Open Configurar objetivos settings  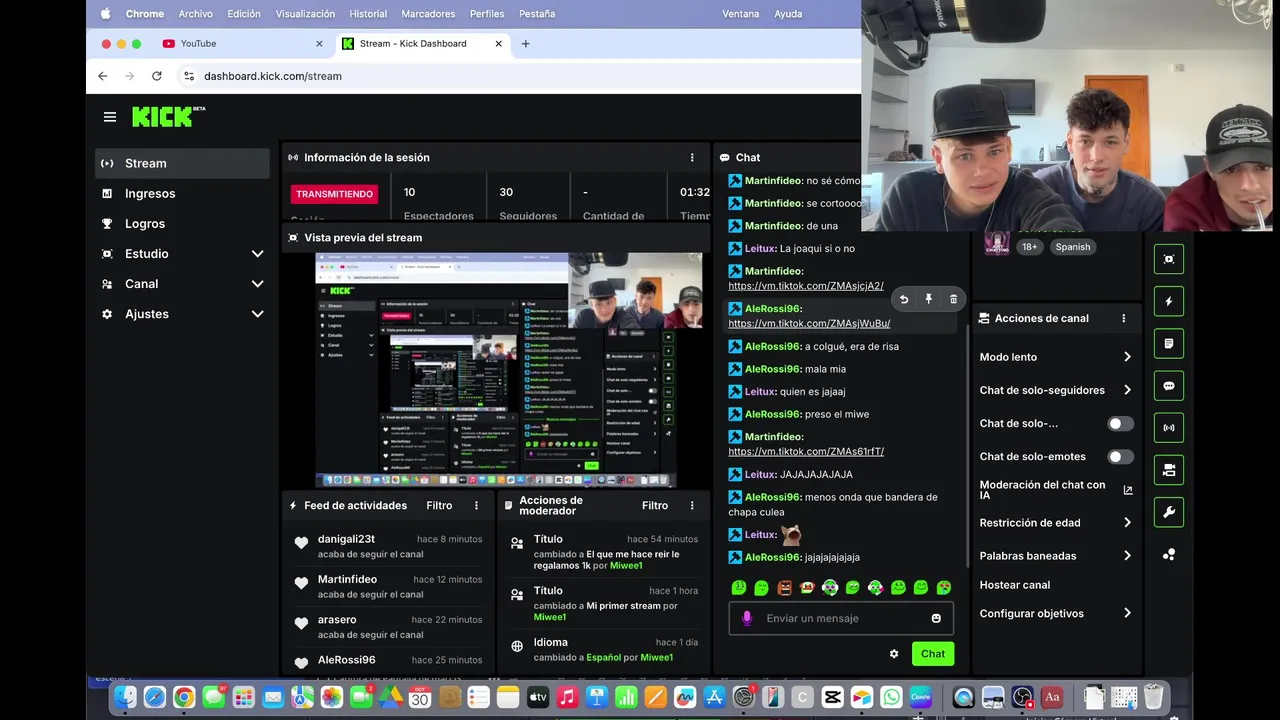[1055, 614]
